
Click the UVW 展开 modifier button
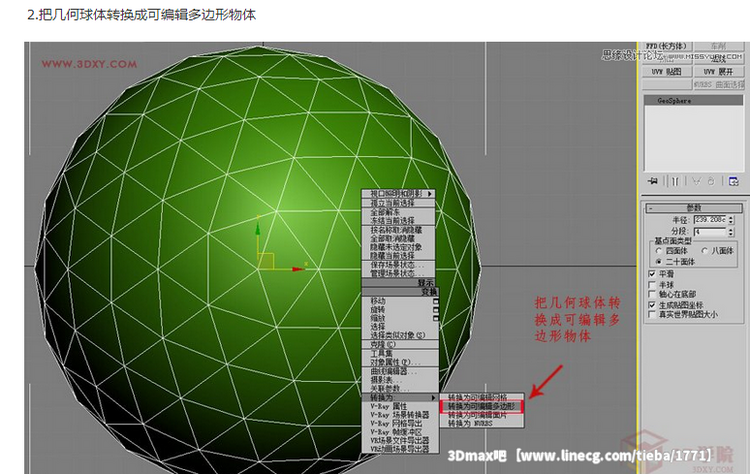coord(719,72)
